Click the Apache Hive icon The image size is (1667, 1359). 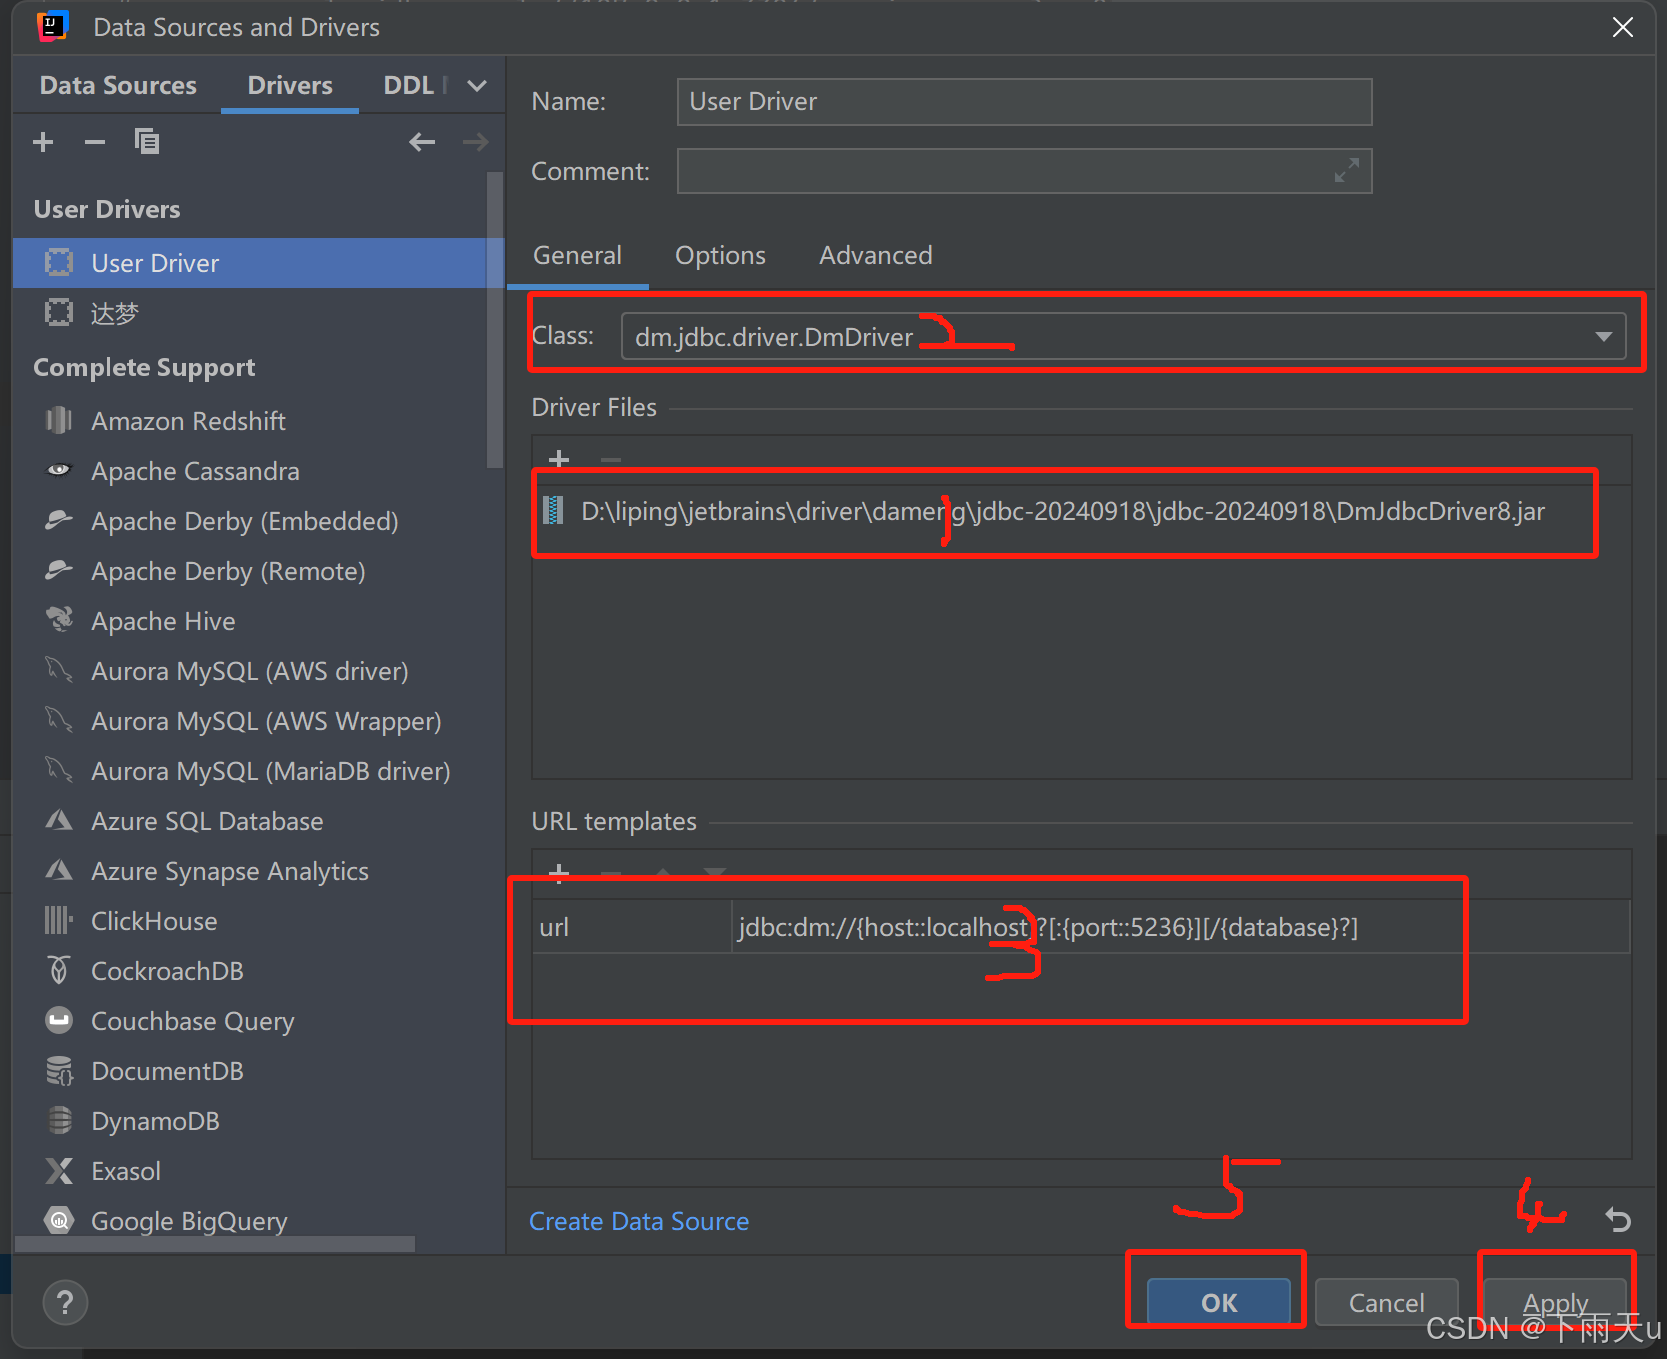point(59,620)
